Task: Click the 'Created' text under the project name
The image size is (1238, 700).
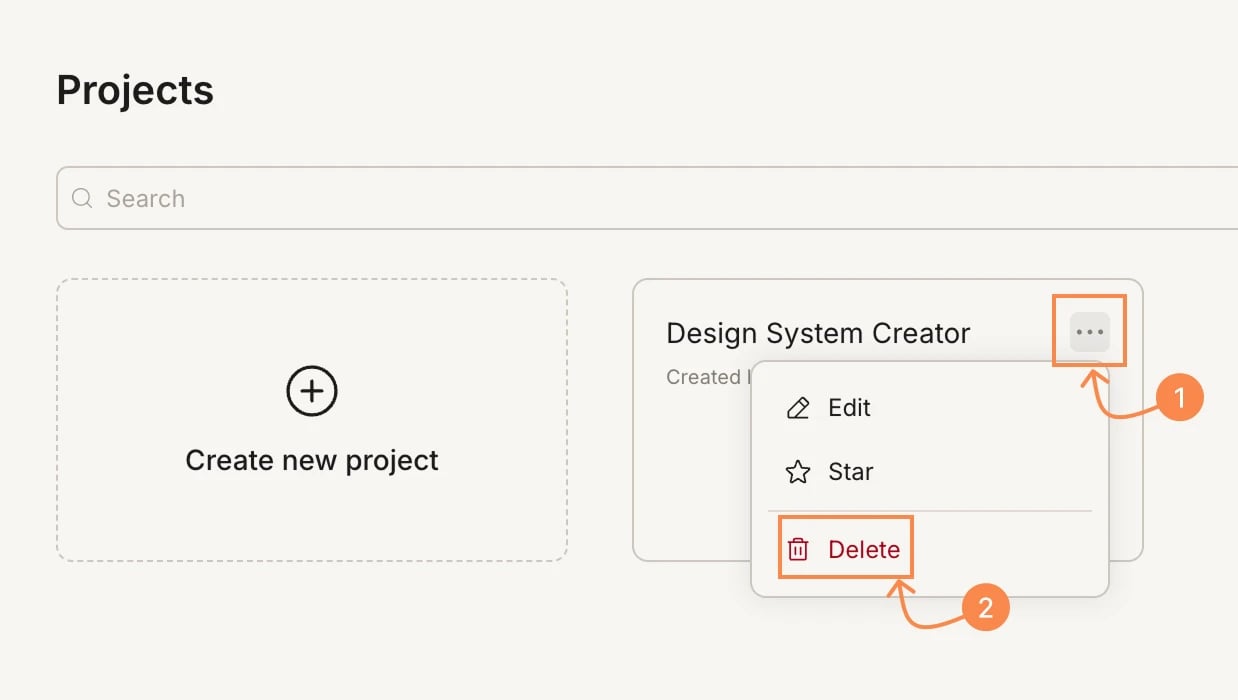Action: pos(703,377)
